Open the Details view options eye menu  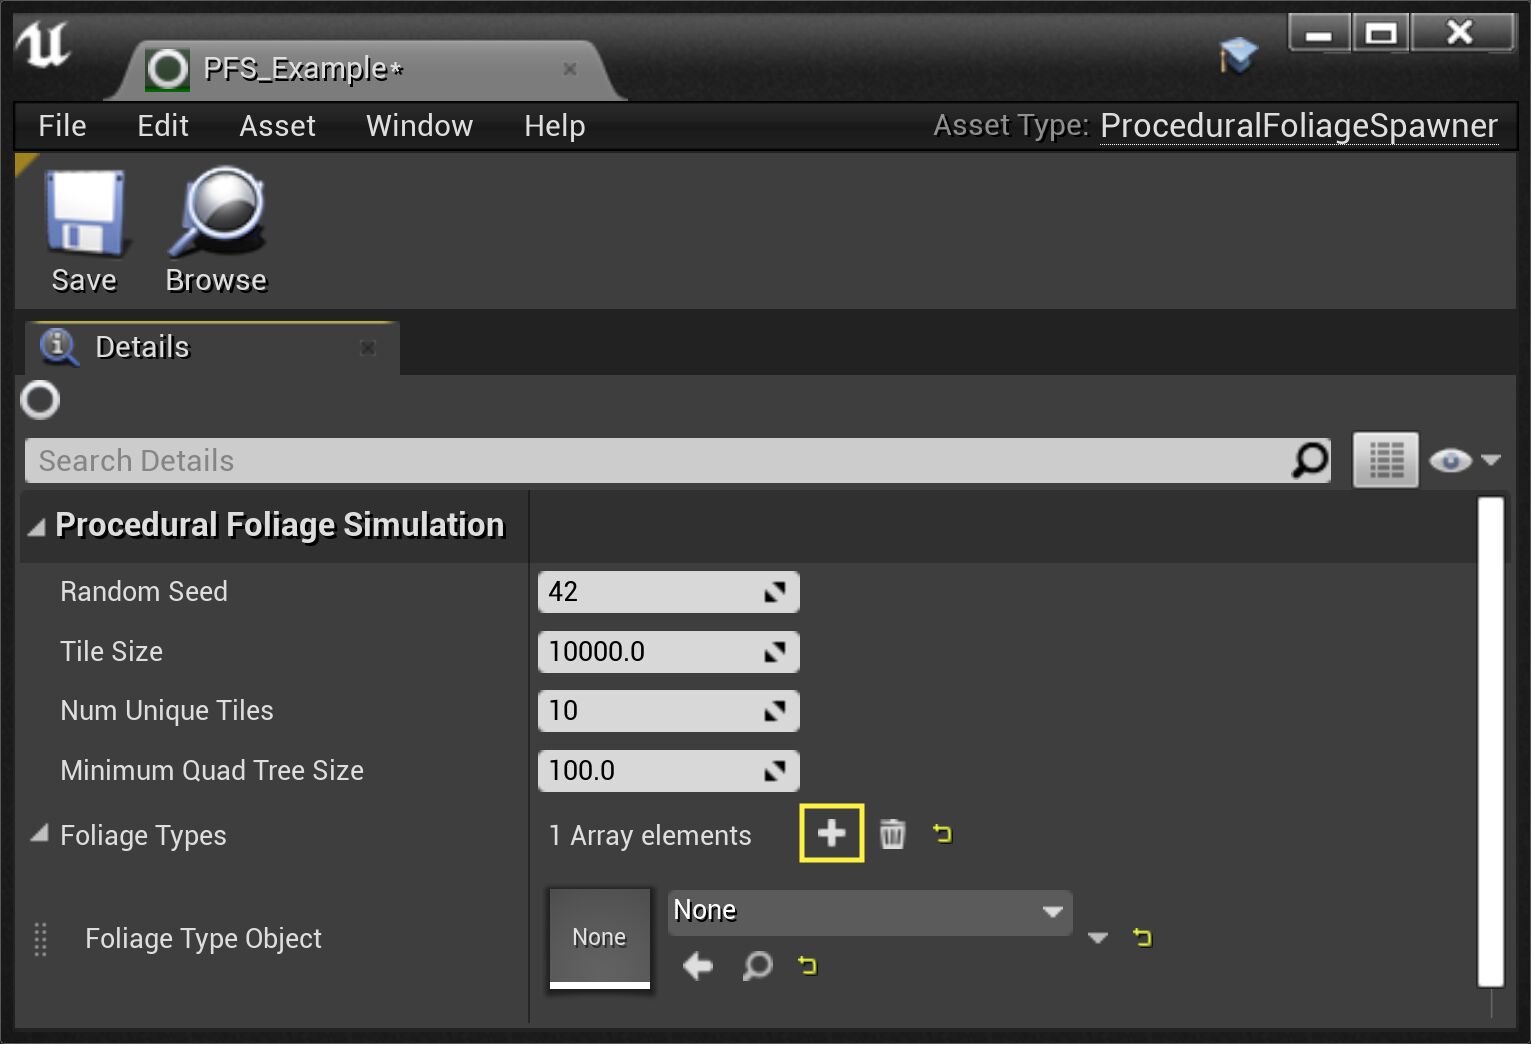(x=1464, y=460)
